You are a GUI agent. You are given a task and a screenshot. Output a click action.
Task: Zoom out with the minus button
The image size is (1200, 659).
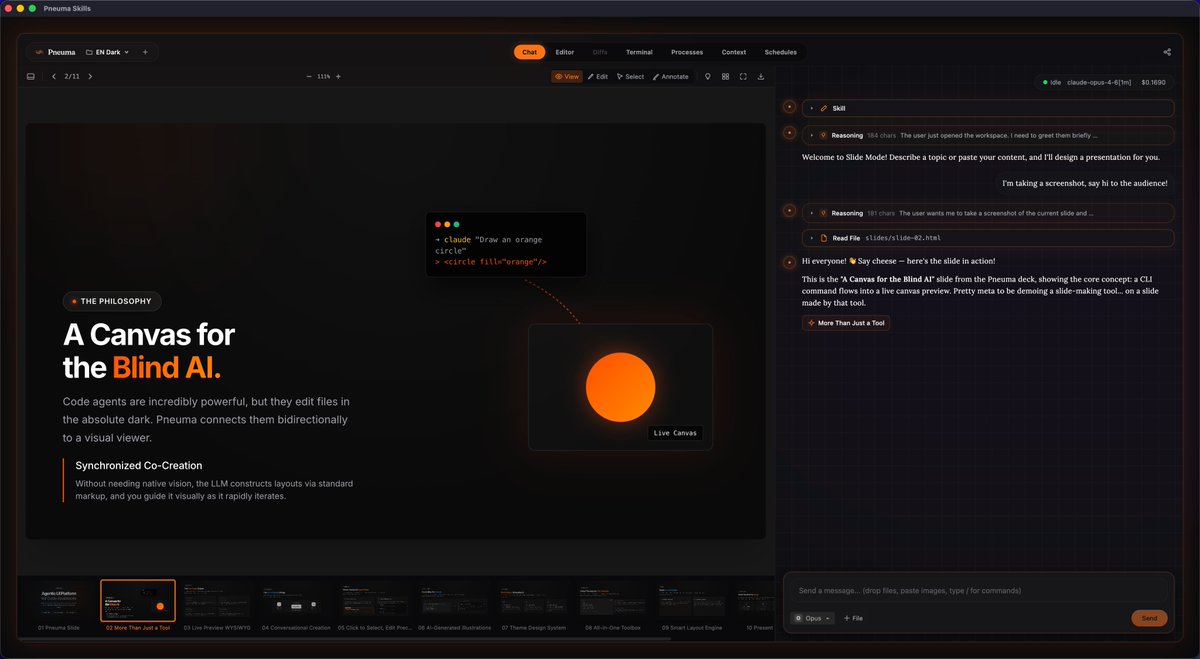(308, 76)
